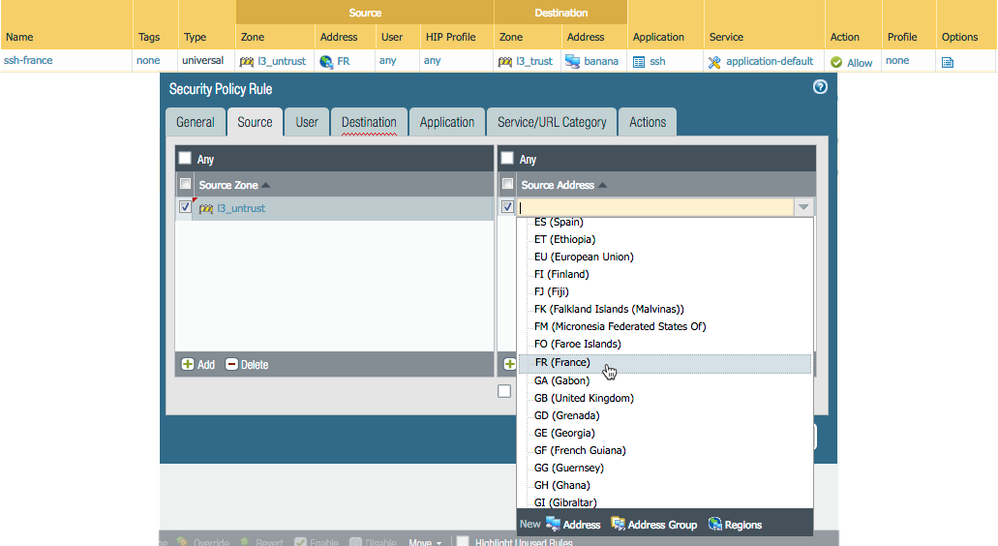Expand the Source Address dropdown arrow
Image resolution: width=998 pixels, height=546 pixels.
click(x=803, y=208)
